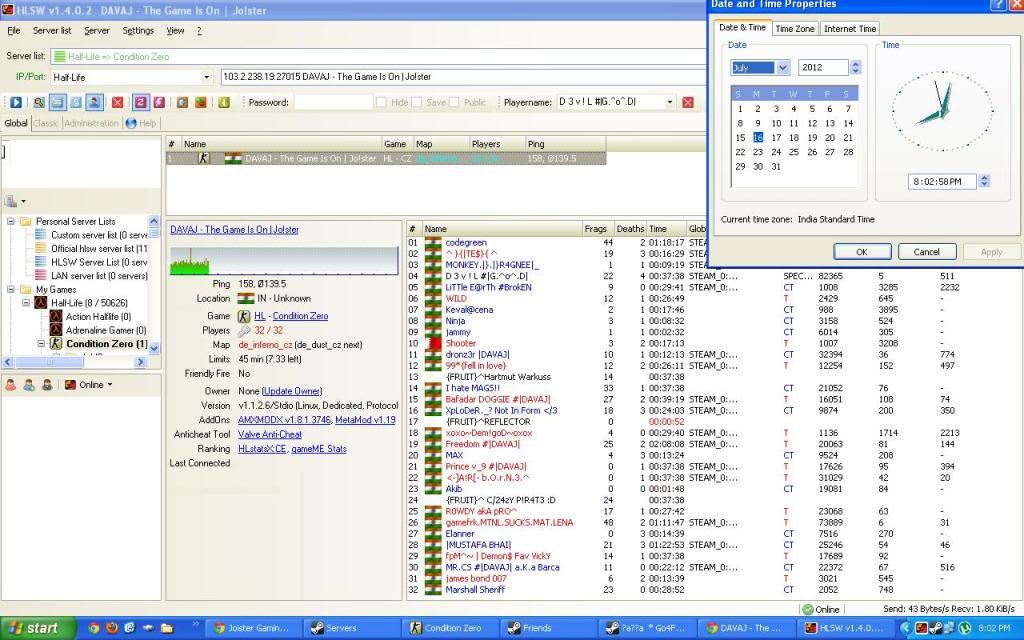
Task: Click the bar chart icon above server tree
Action: 11,201
